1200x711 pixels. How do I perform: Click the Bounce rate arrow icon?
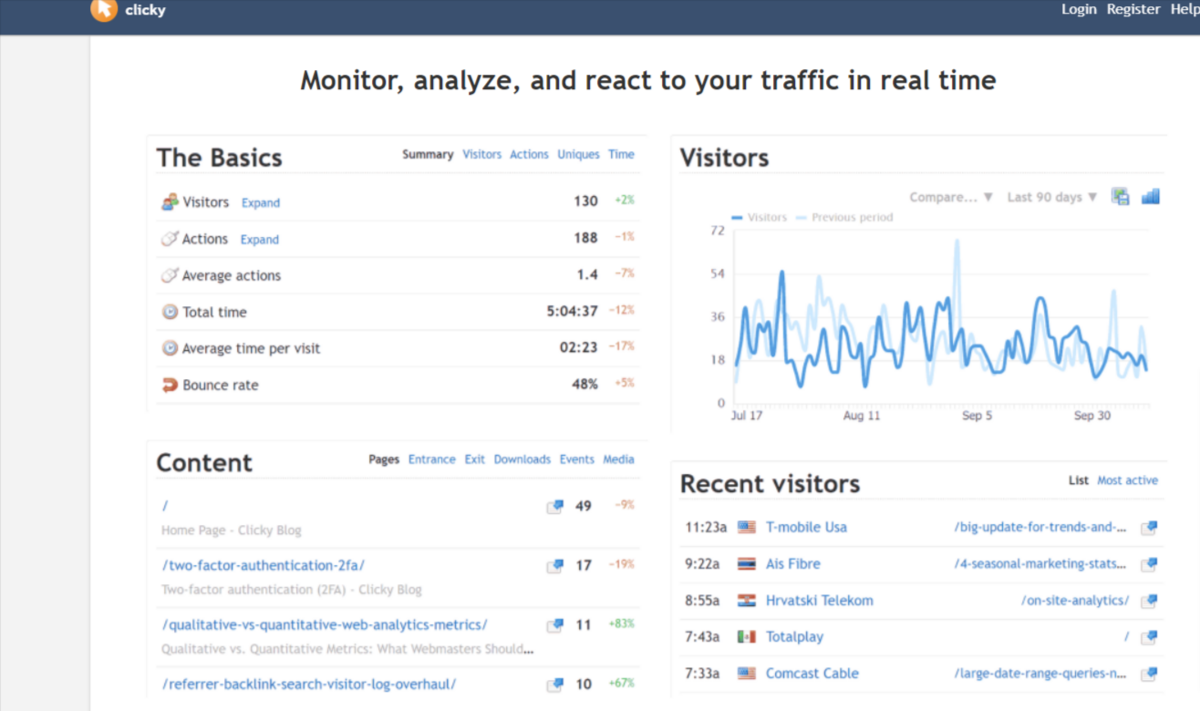169,384
